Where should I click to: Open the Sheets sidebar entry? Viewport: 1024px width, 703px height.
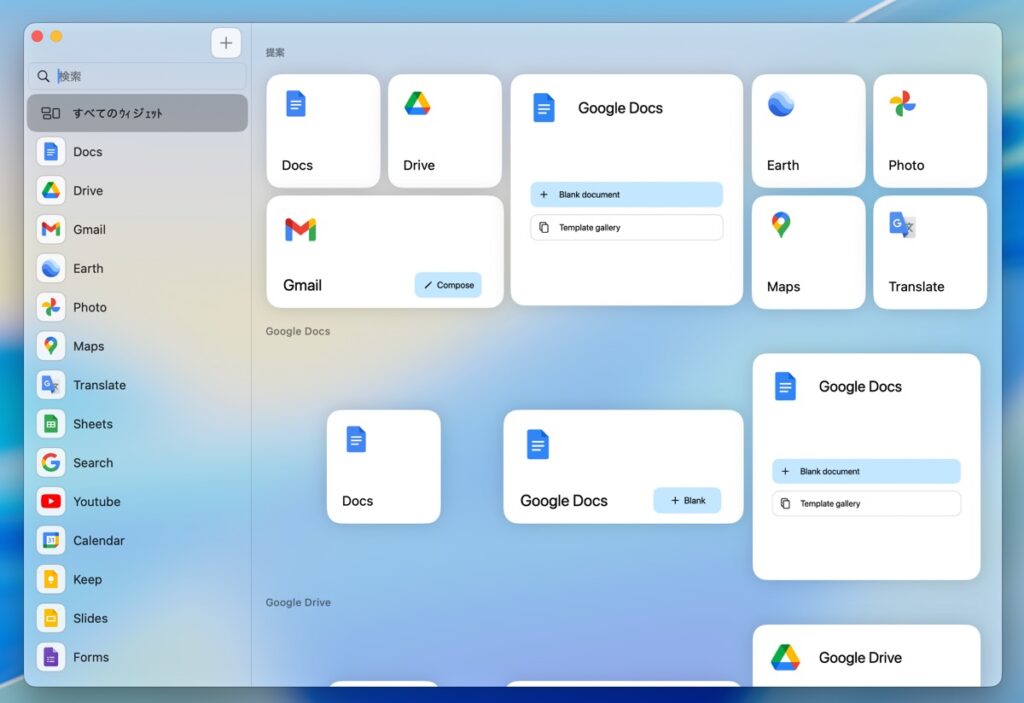click(92, 424)
